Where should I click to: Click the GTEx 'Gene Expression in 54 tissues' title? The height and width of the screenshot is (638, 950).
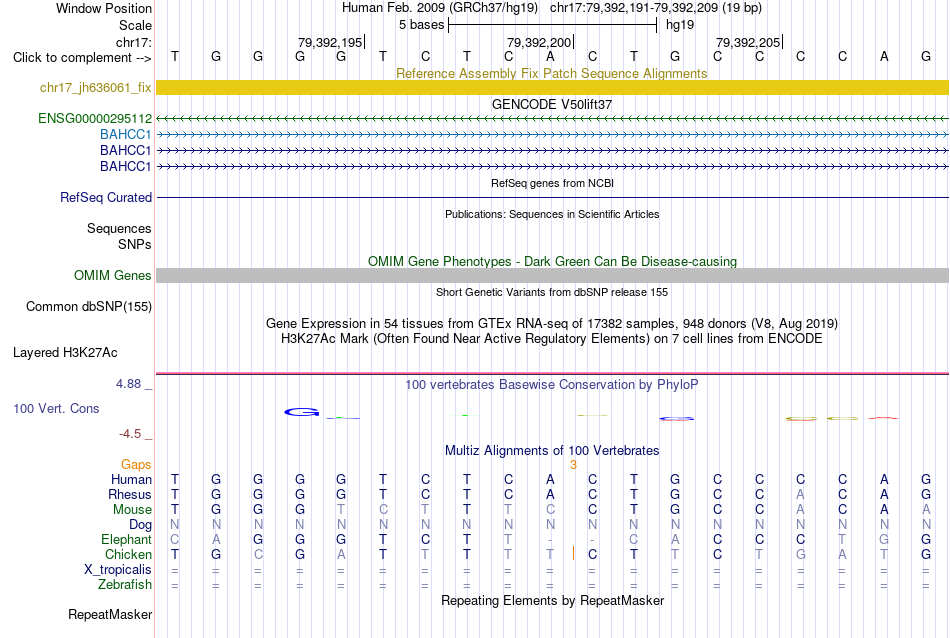pyautogui.click(x=552, y=324)
